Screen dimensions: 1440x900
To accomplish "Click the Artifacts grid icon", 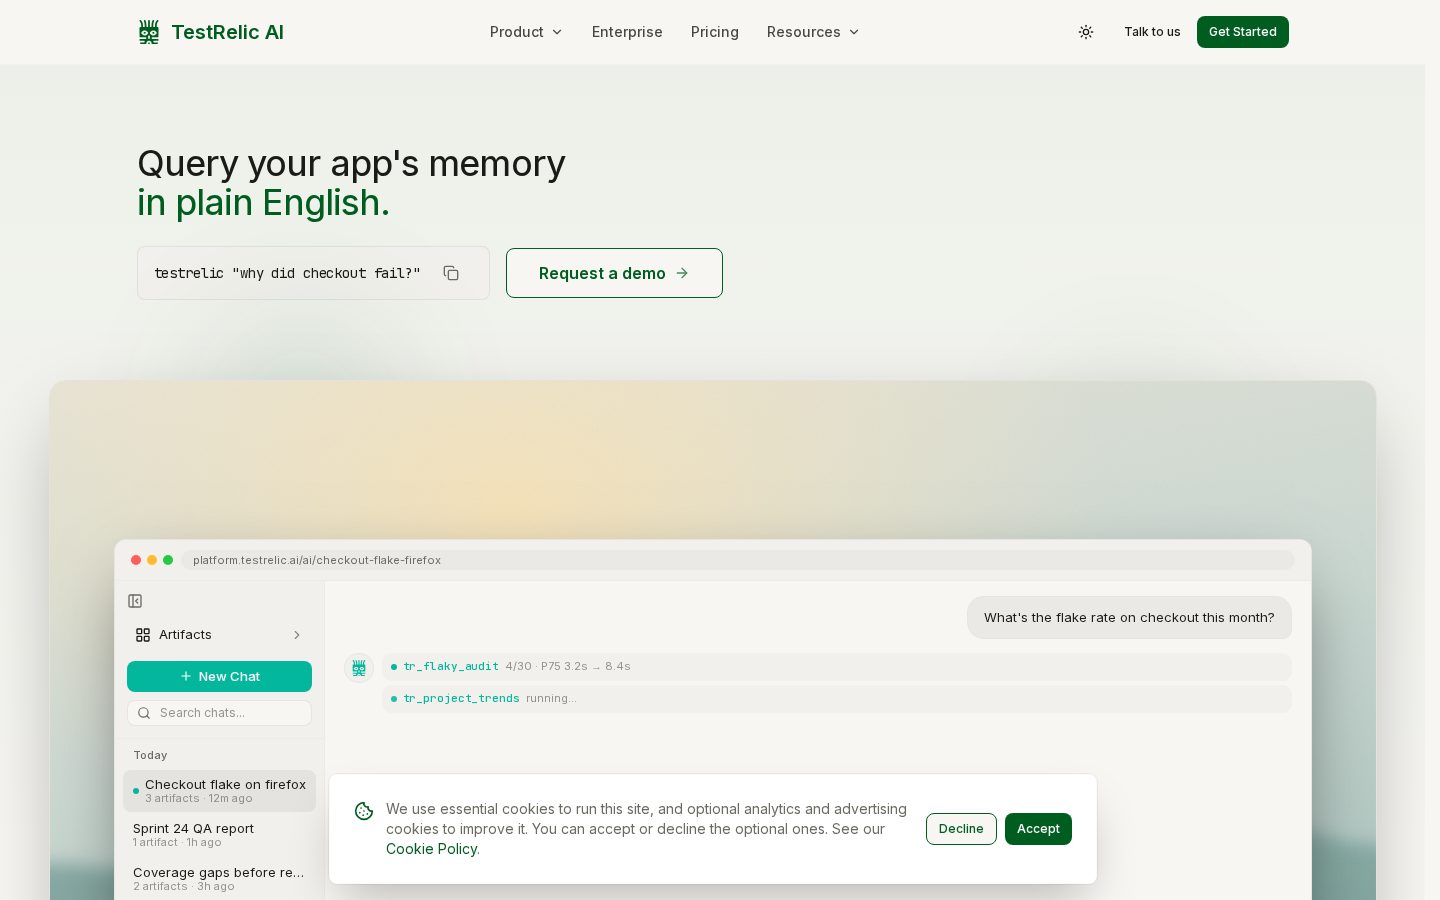I will click(143, 635).
